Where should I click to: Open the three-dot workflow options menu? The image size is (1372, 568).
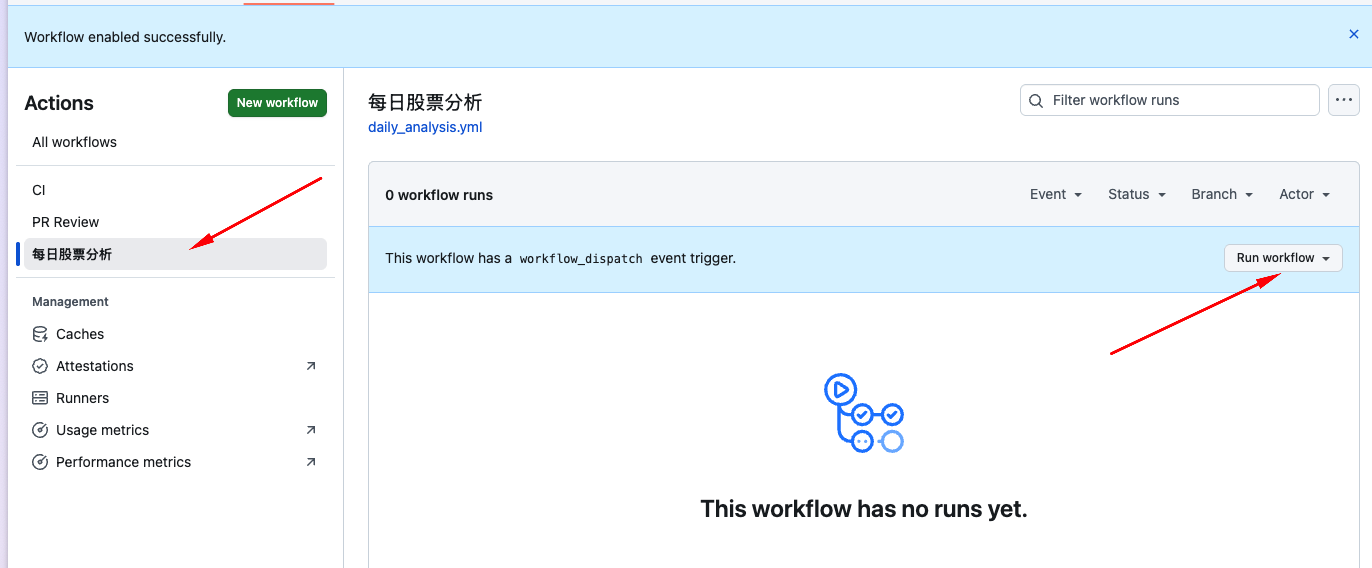[1344, 100]
